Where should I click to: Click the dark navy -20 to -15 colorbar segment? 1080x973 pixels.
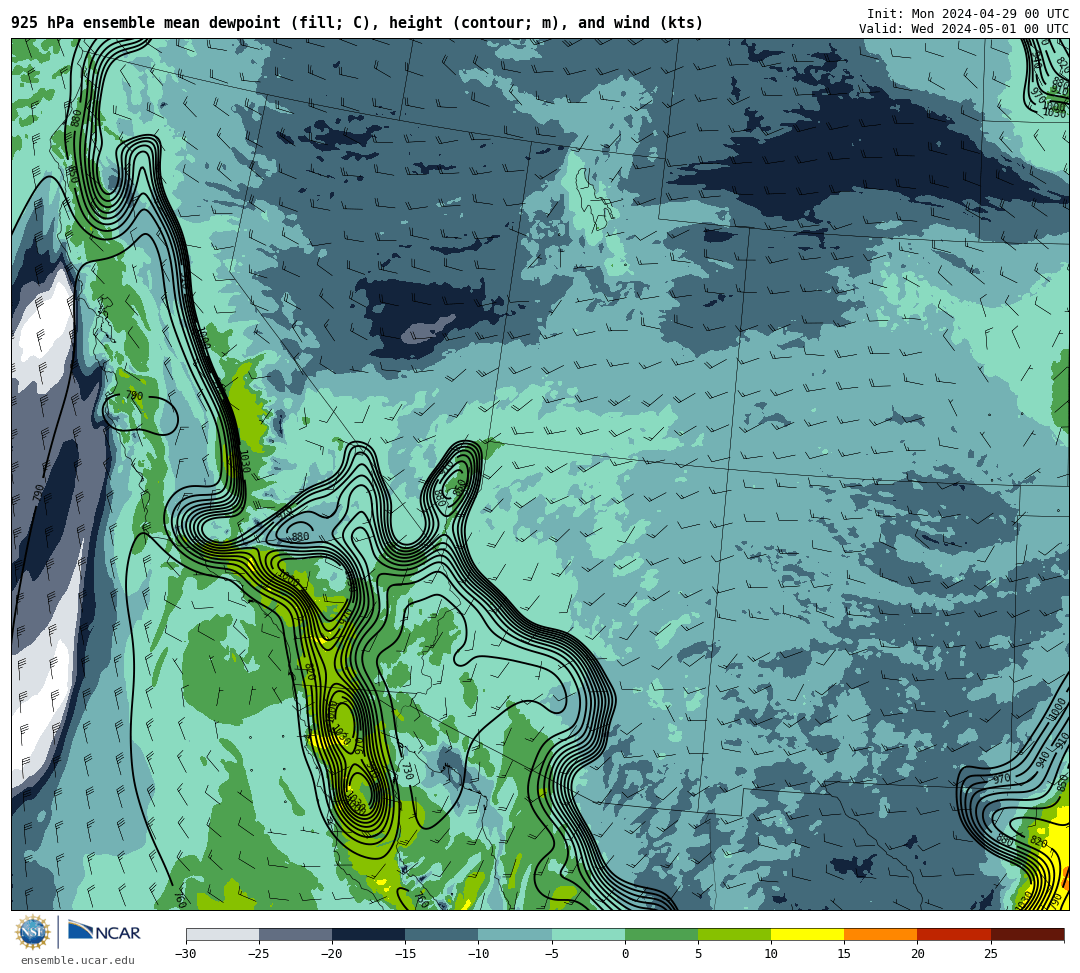pos(368,934)
